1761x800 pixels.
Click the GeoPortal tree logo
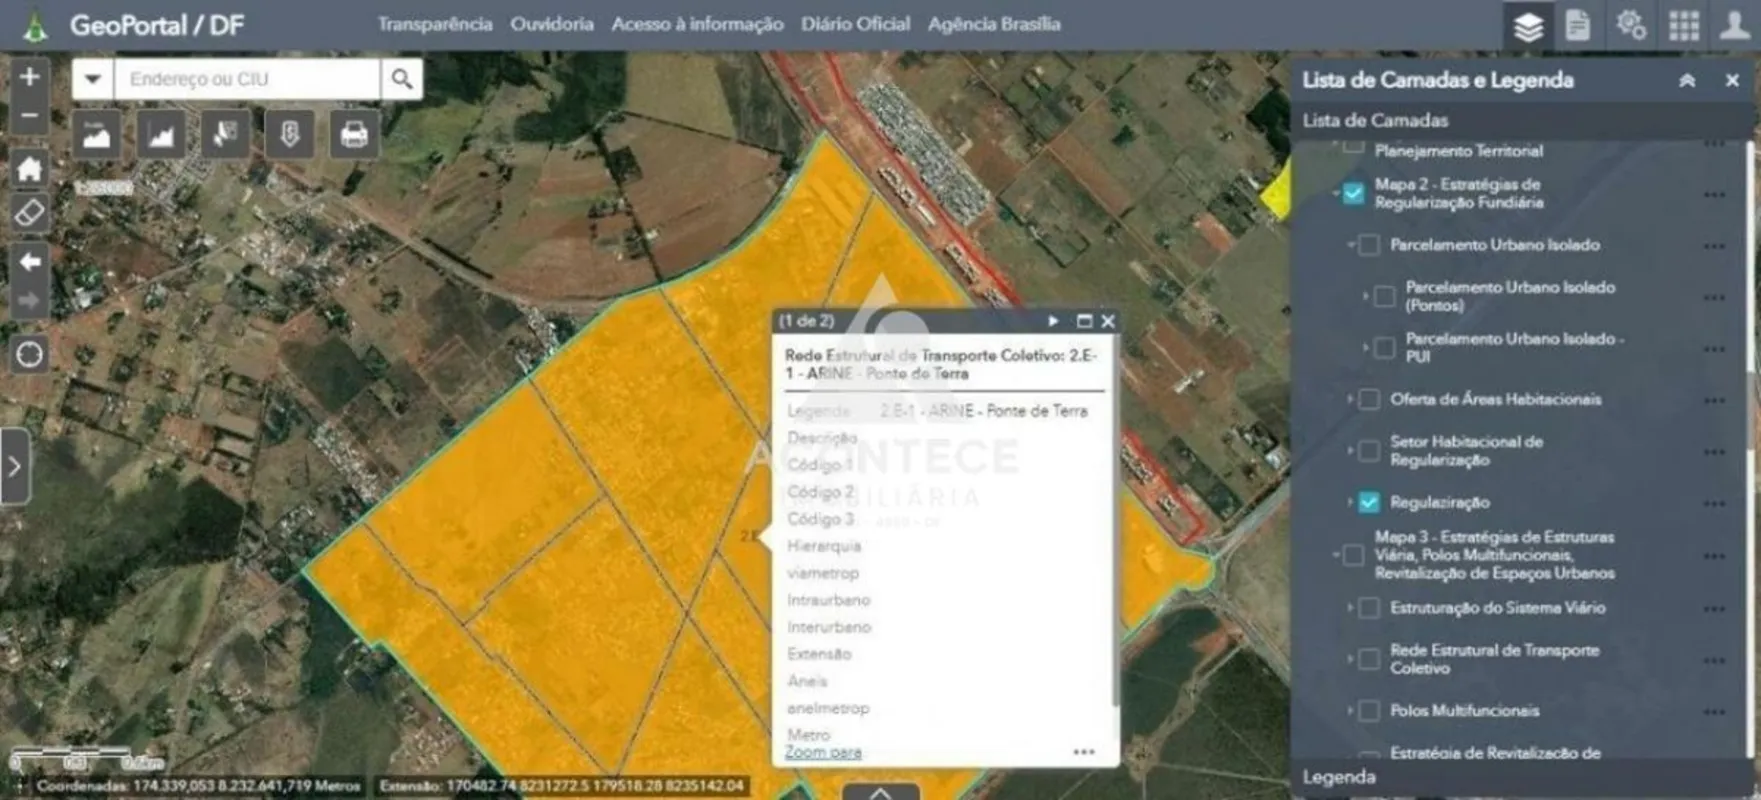[x=35, y=27]
